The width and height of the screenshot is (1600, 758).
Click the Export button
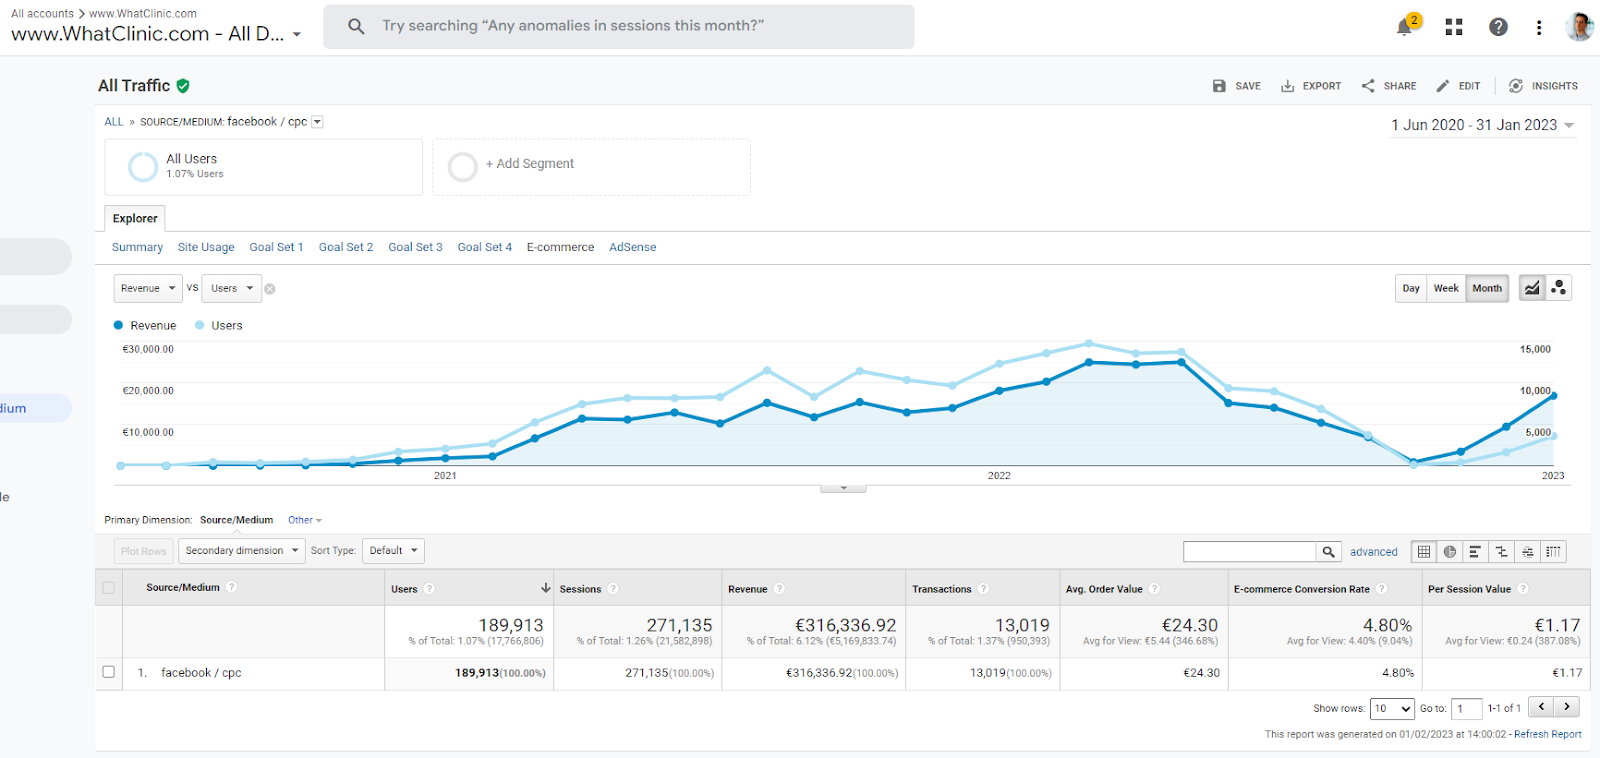pos(1311,86)
